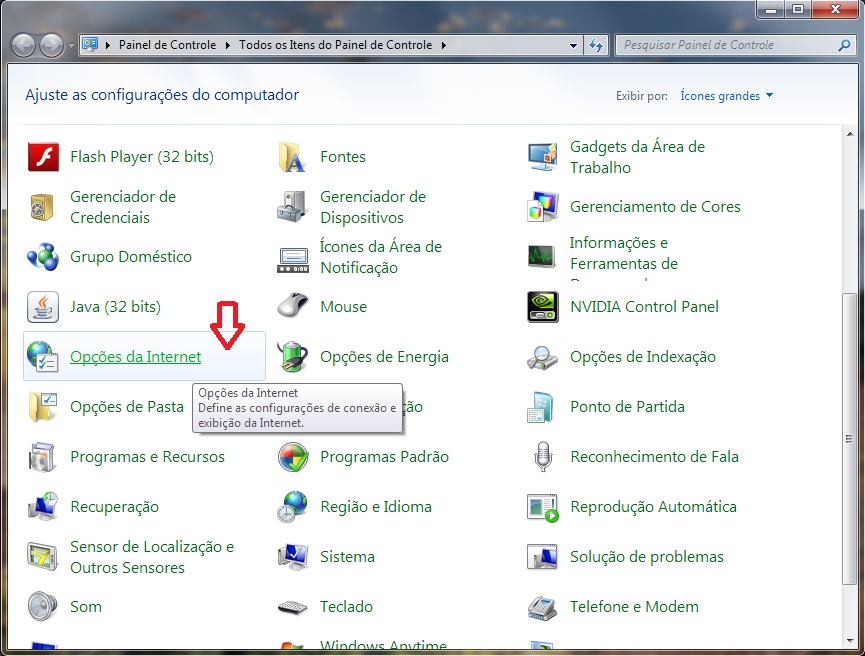This screenshot has height=656, width=865.
Task: Click the Opções de Energia battery icon
Action: point(292,357)
